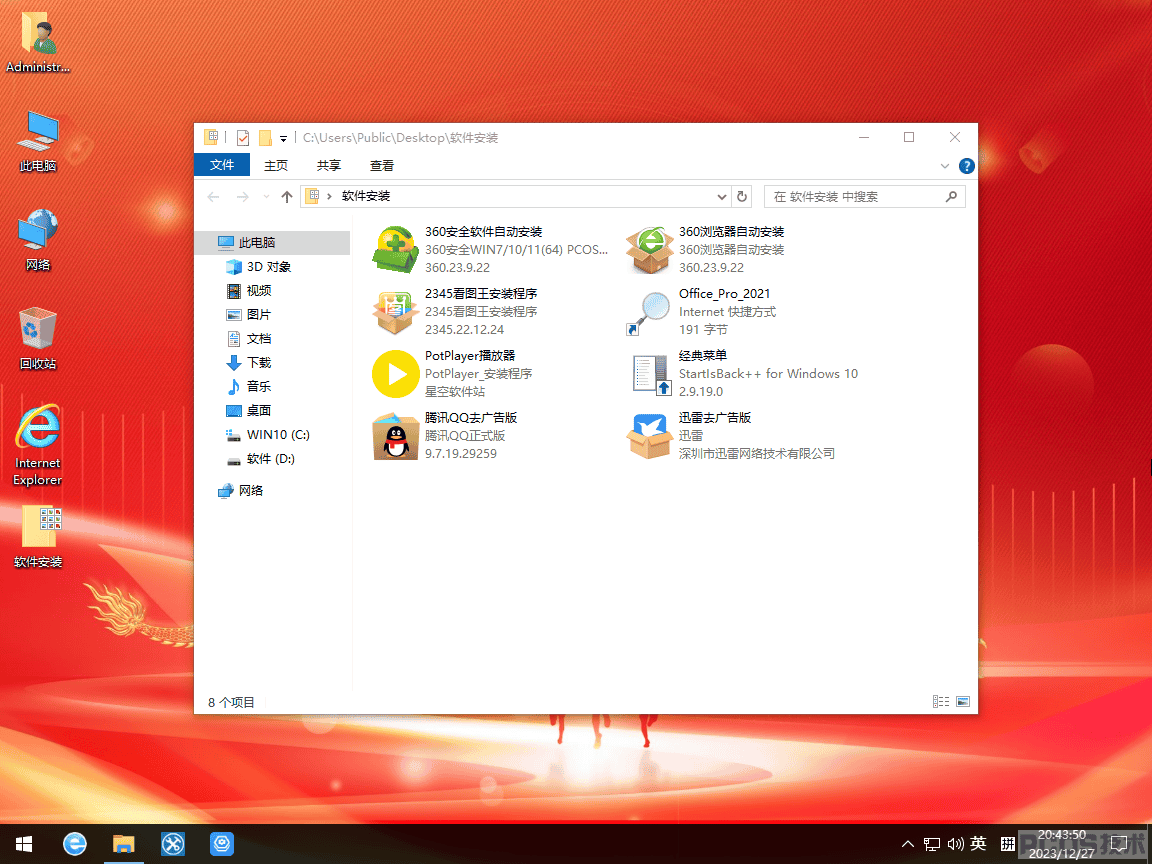
Task: Select the 网络 desktop icon
Action: click(x=38, y=240)
